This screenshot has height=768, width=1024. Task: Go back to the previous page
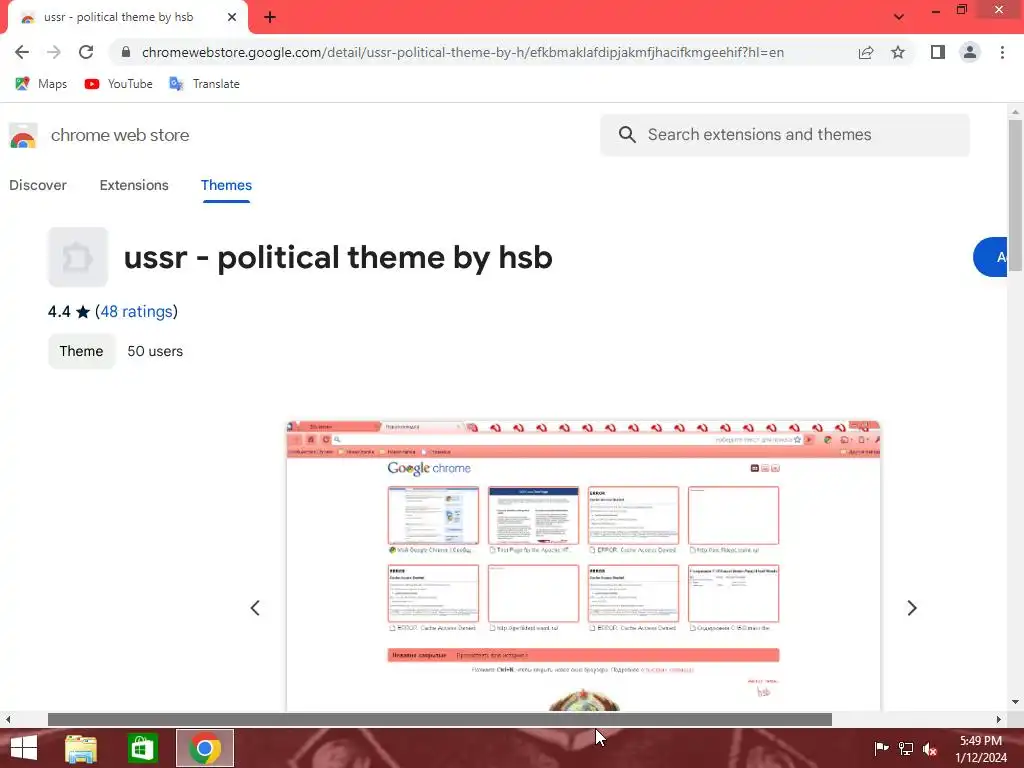point(22,52)
